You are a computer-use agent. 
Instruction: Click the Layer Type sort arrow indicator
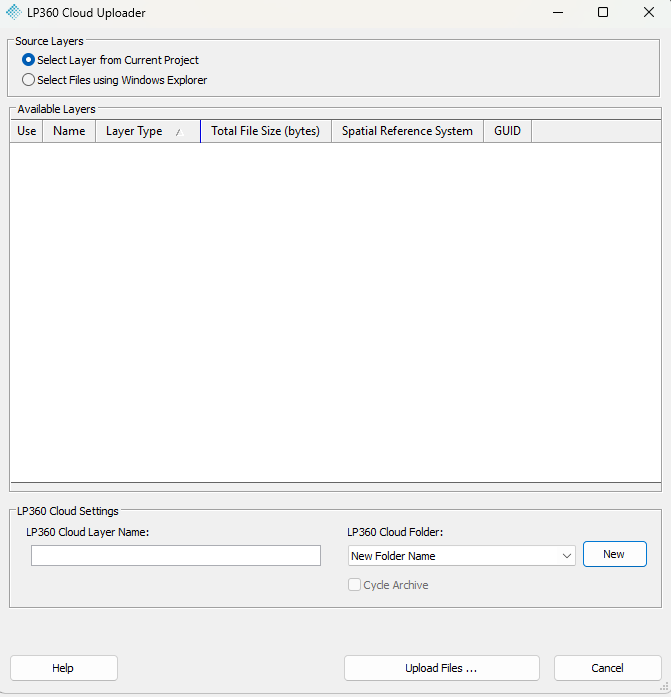[179, 132]
